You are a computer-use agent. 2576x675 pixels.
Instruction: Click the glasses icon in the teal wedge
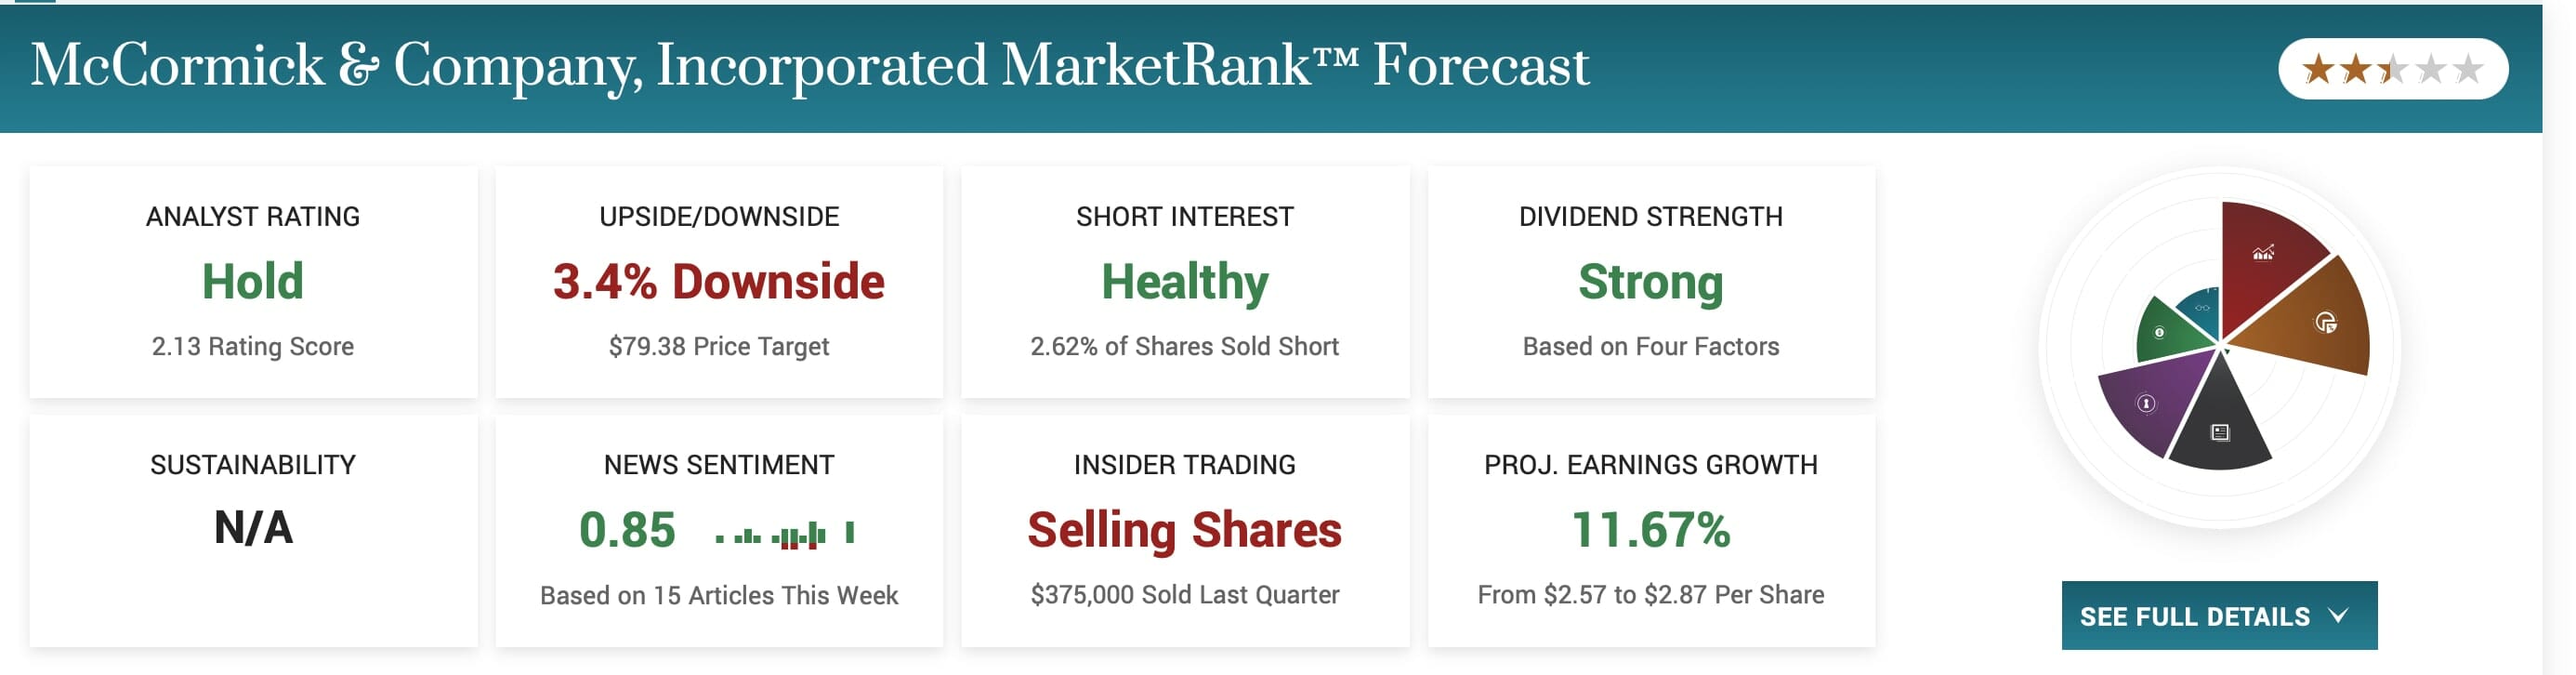click(2203, 308)
